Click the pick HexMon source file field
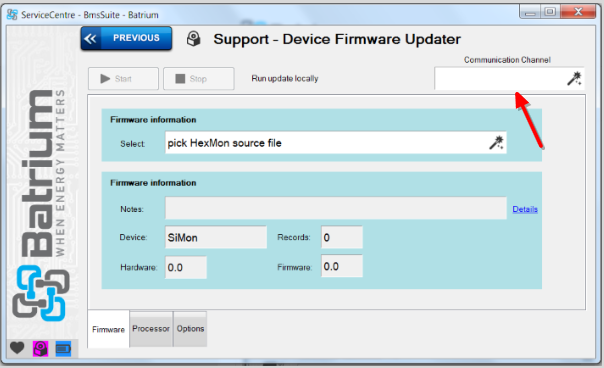 coord(336,143)
